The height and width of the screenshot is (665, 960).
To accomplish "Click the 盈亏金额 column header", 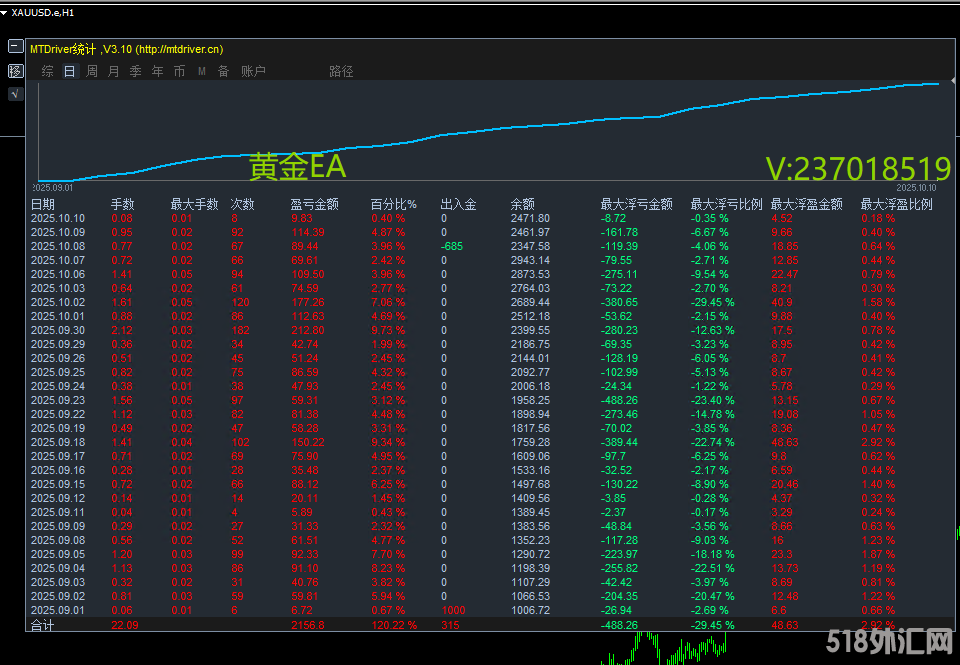I will tap(314, 204).
